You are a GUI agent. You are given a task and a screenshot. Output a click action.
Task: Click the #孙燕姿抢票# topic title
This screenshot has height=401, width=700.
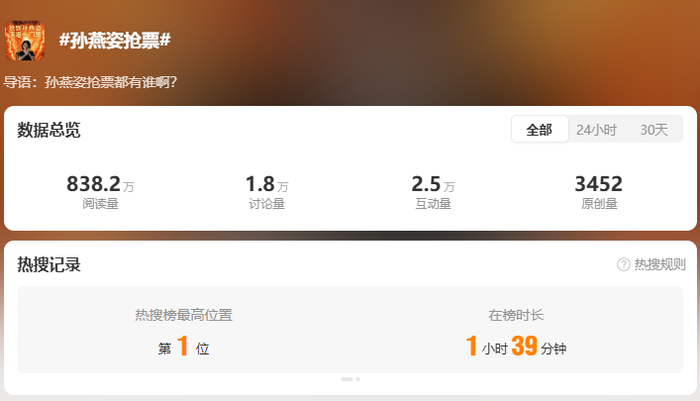[x=115, y=41]
